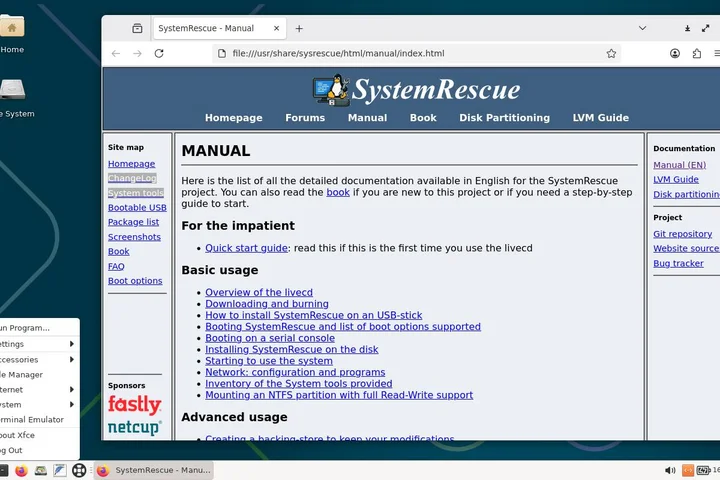Reload the SystemRescue manual page
Image resolution: width=720 pixels, height=480 pixels.
pyautogui.click(x=159, y=53)
